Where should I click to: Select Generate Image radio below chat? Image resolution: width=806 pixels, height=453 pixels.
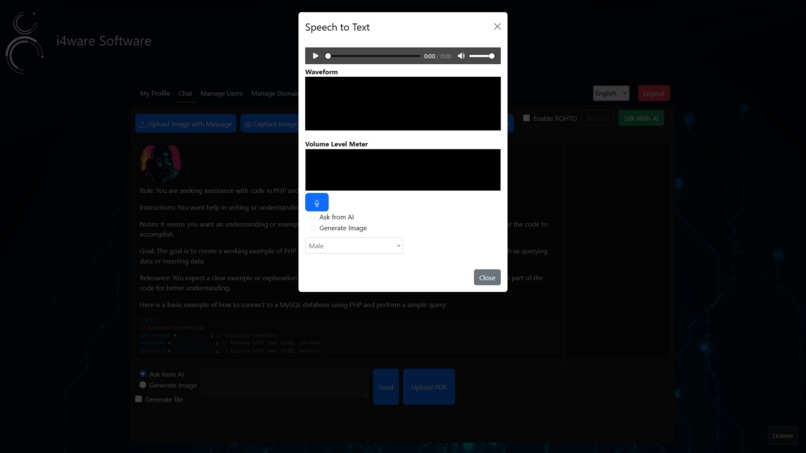[x=142, y=385]
